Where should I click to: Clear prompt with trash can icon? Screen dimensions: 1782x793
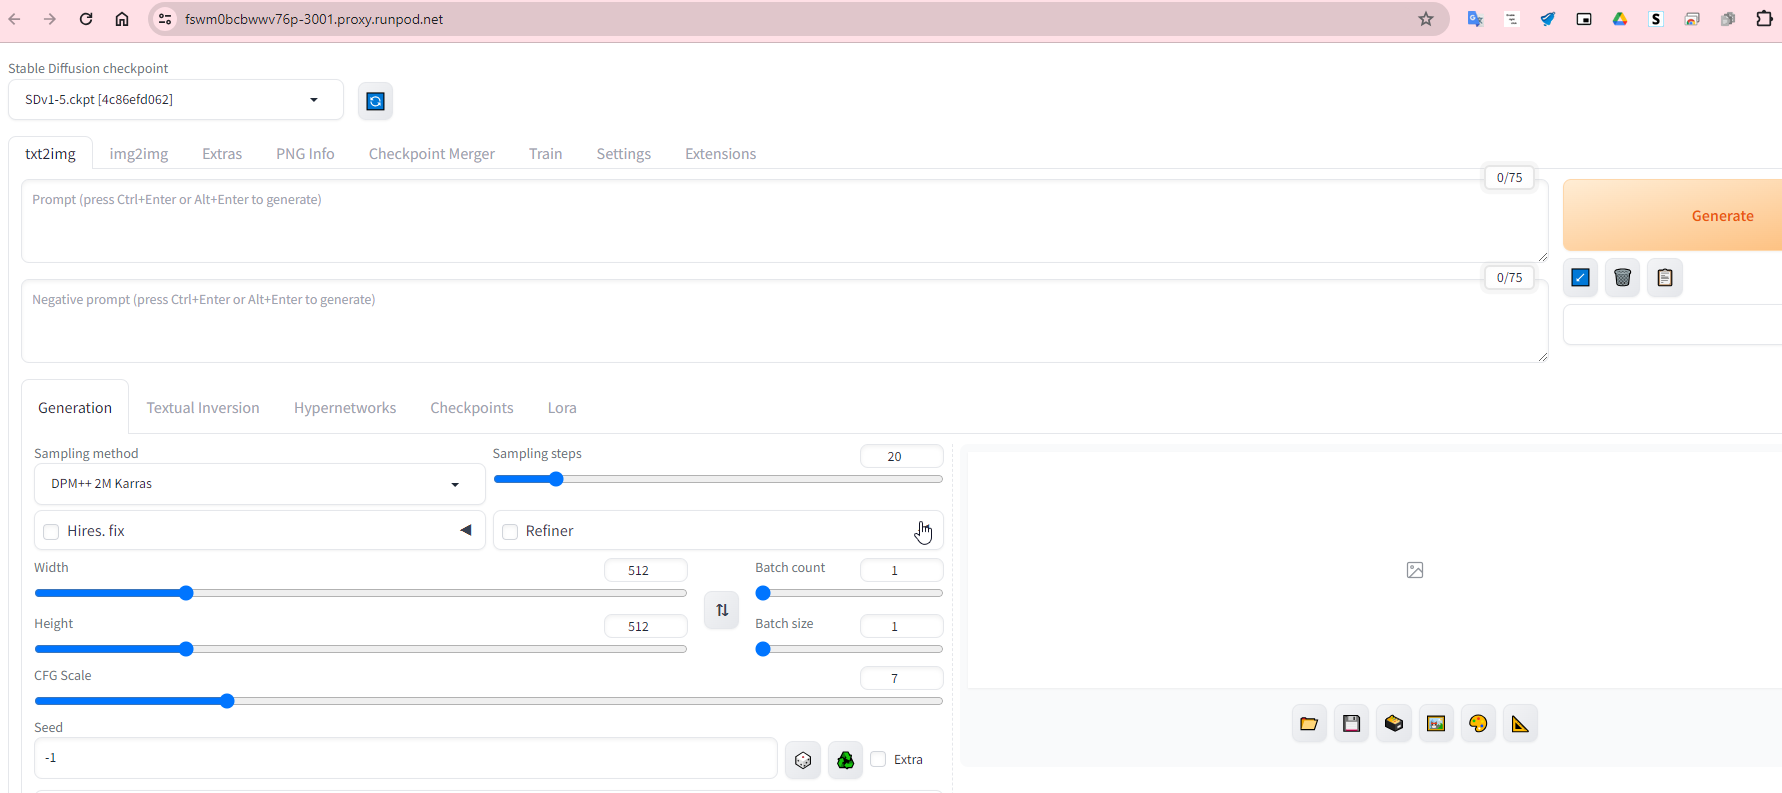click(x=1622, y=278)
